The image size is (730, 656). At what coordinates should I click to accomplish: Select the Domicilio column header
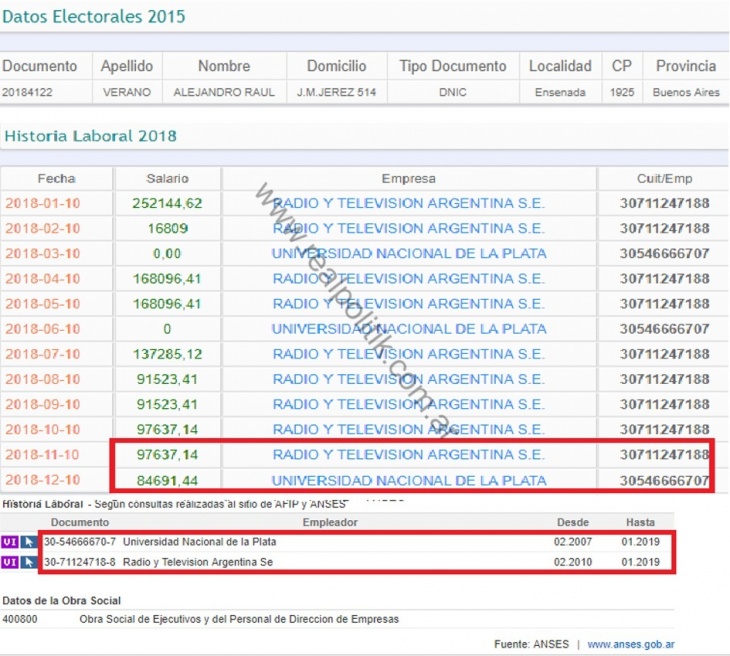pyautogui.click(x=336, y=66)
